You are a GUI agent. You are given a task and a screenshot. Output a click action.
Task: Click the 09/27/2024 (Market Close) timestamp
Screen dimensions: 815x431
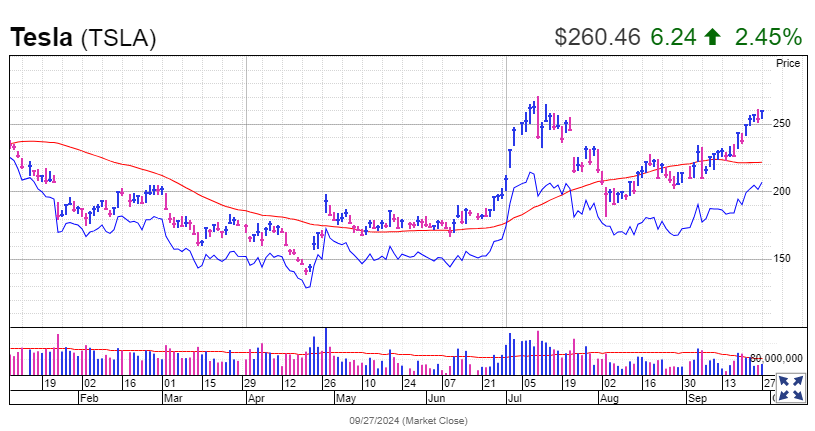[408, 421]
